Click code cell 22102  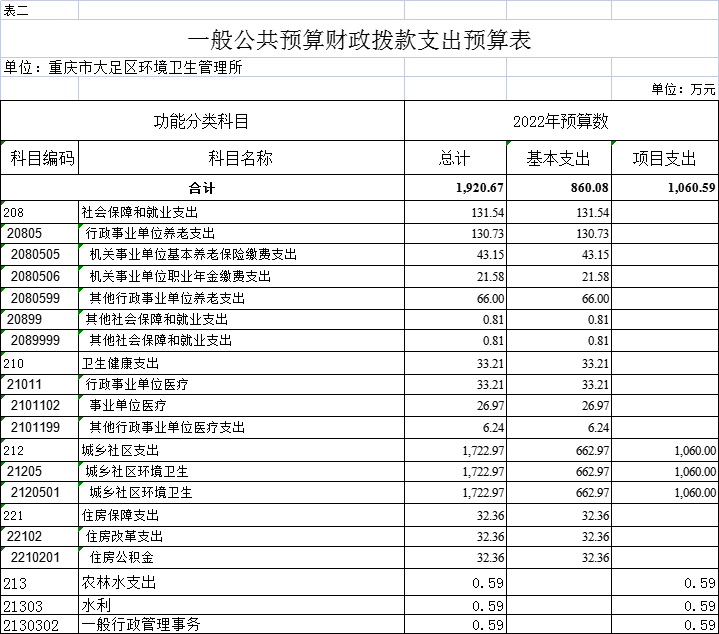39,536
